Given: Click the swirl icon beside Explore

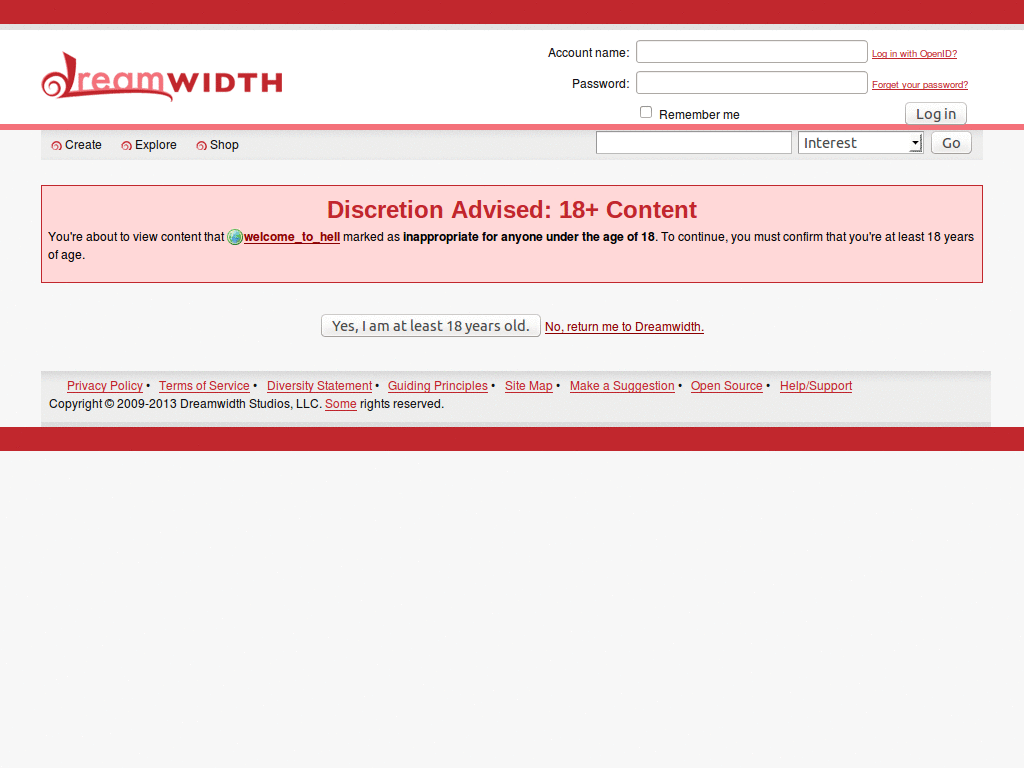Looking at the screenshot, I should pyautogui.click(x=127, y=146).
